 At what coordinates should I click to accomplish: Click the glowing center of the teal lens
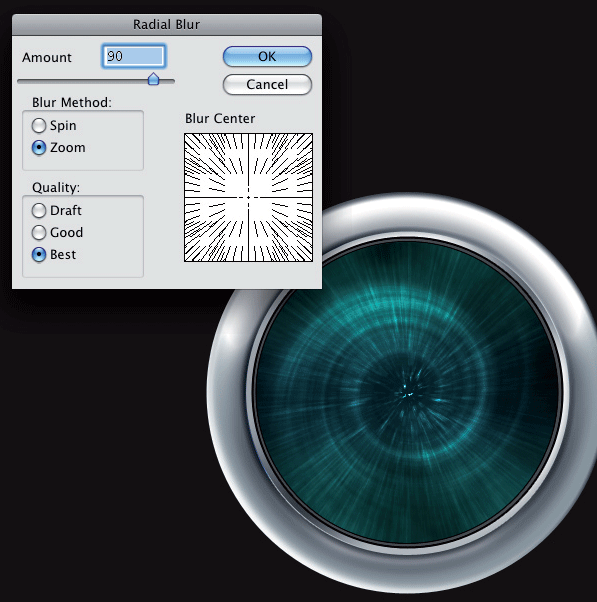[407, 393]
